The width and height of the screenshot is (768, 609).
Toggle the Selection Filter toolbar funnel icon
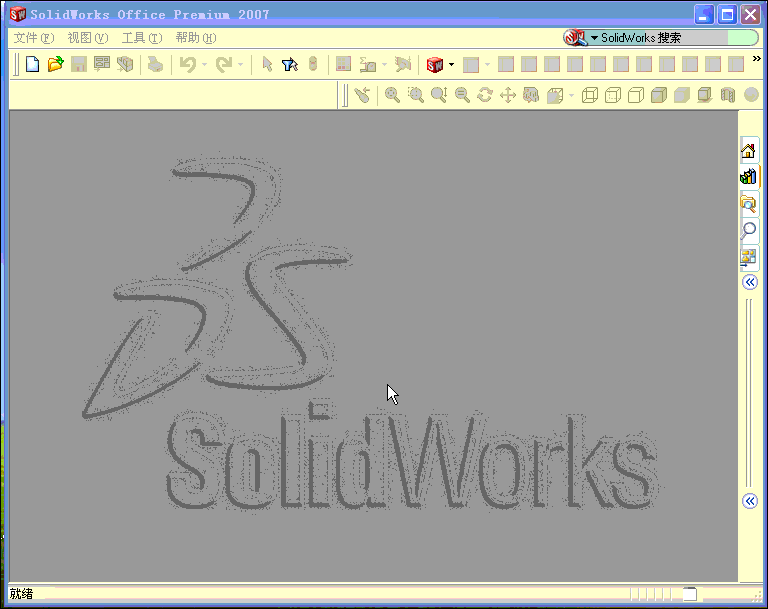[290, 64]
